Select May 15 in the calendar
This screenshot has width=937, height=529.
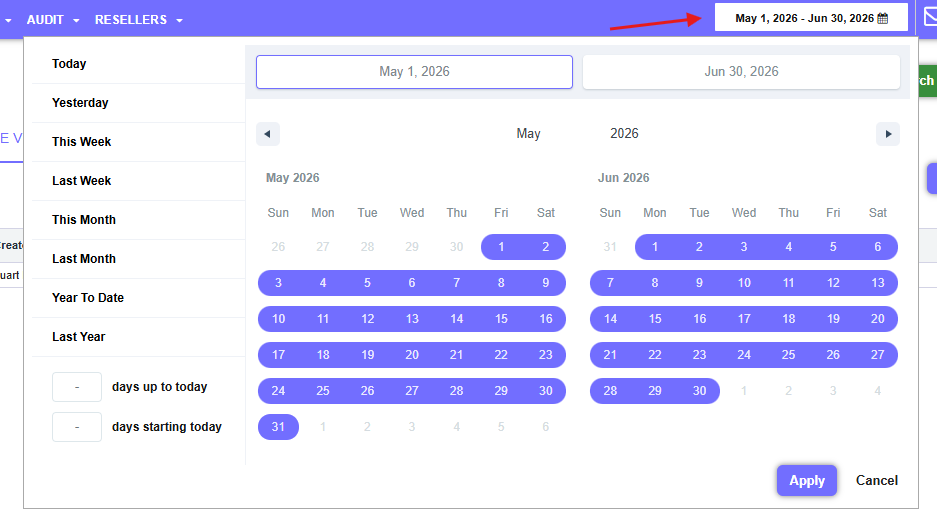pos(501,319)
